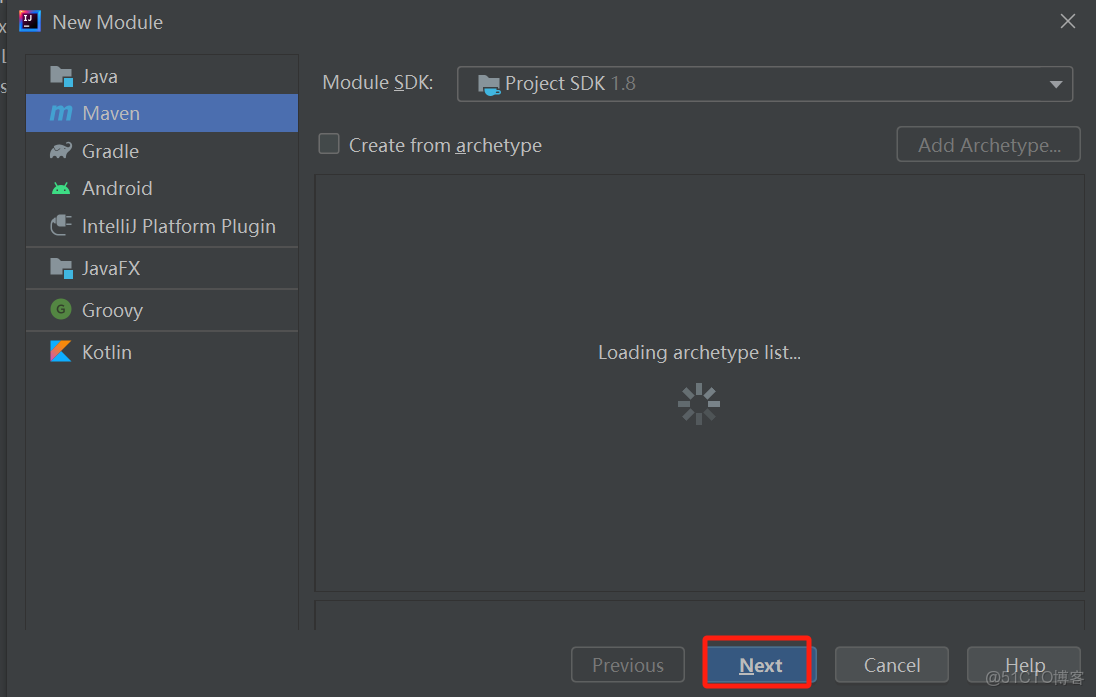Open Help for New Module
Screen dimensions: 1096x697
1024,665
